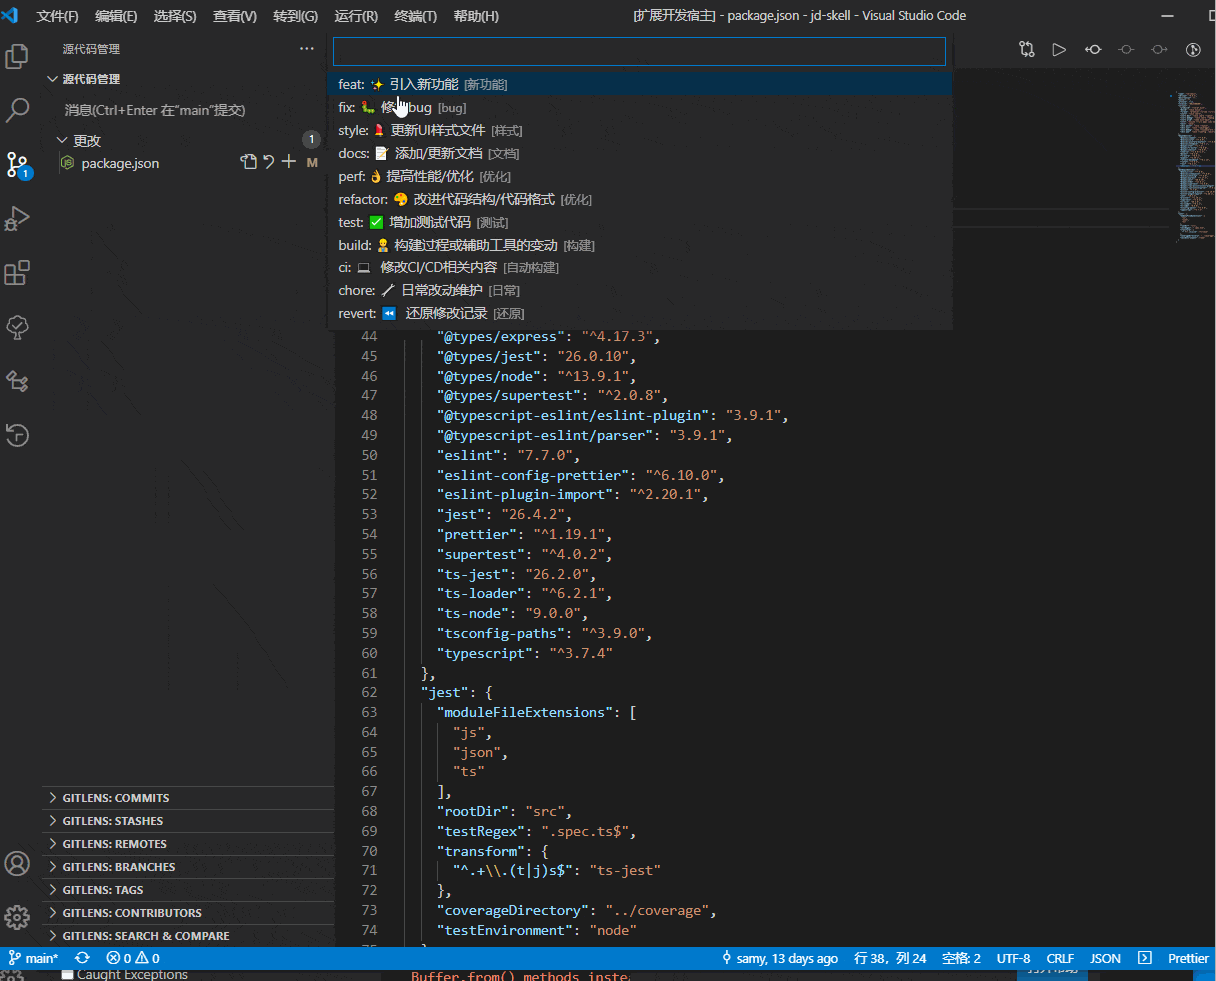1216x981 pixels.
Task: Expand GITLENS: REMOTES panel
Action: [x=188, y=844]
